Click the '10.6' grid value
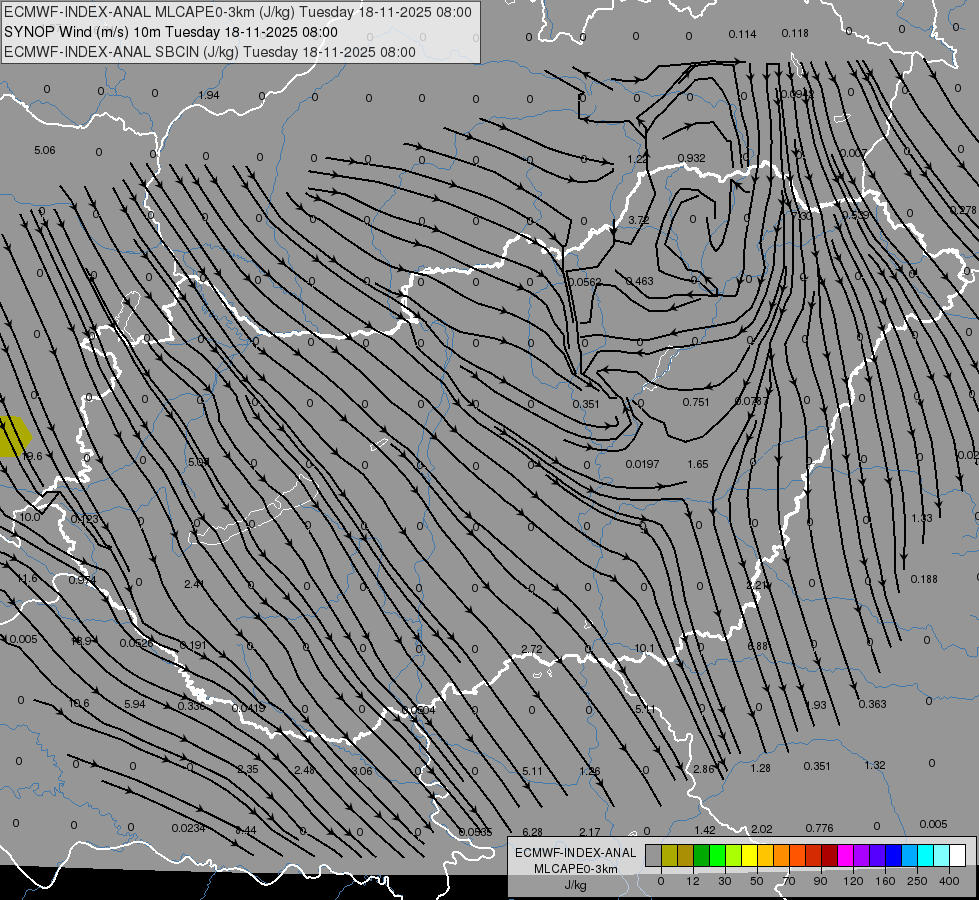Viewport: 979px width, 900px height. [79, 703]
